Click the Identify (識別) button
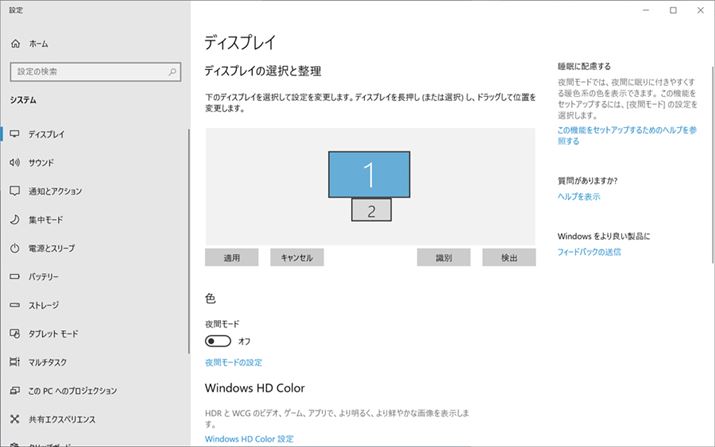This screenshot has width=715, height=447. (x=443, y=258)
